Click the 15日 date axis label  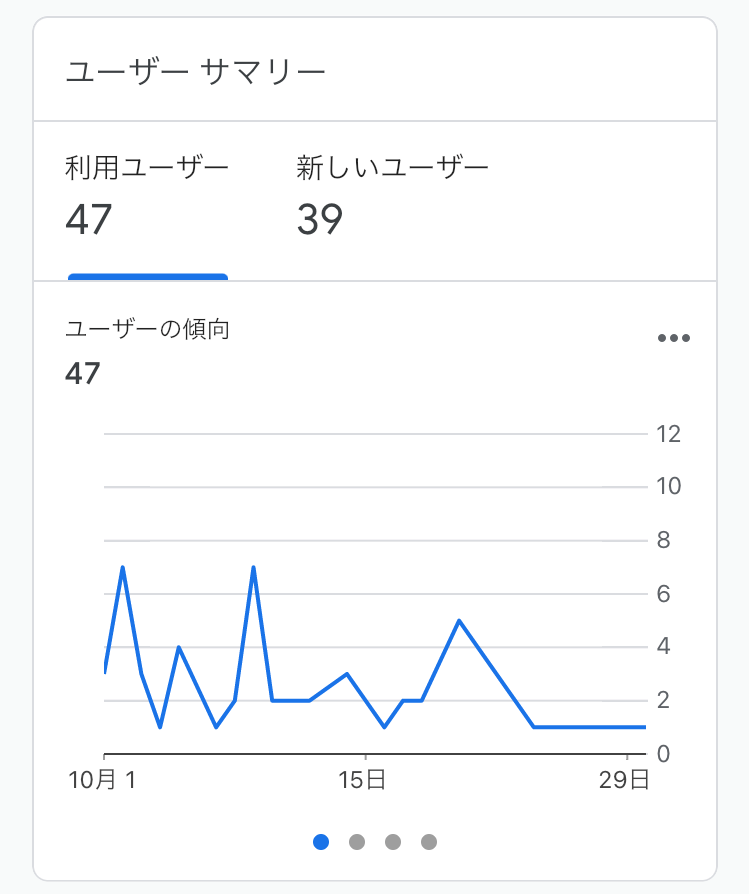coord(362,779)
